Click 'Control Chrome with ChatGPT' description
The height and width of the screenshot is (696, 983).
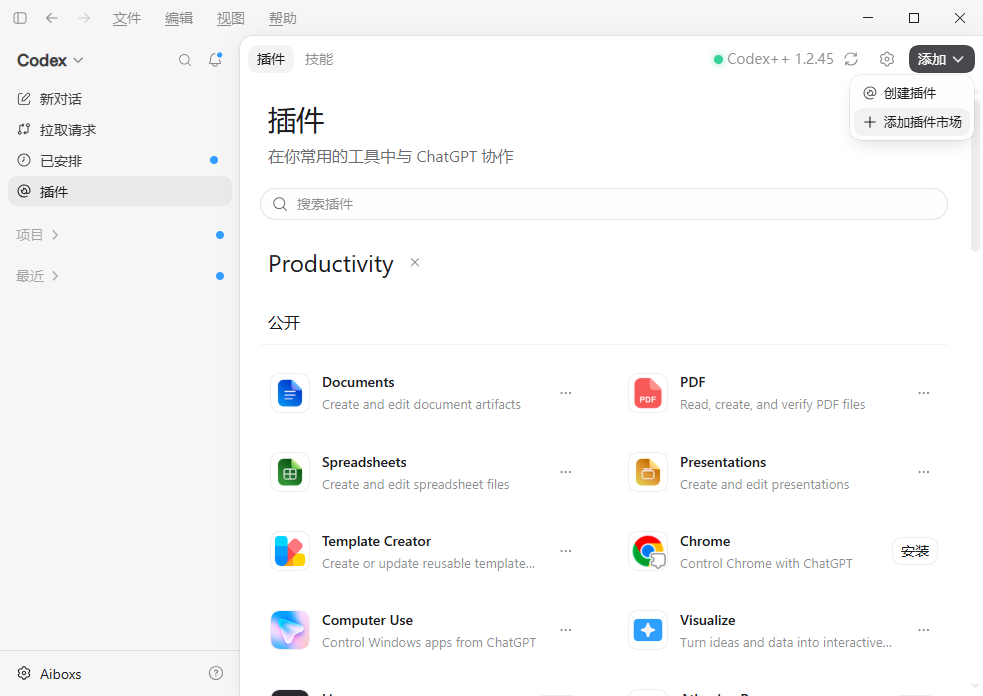(766, 564)
